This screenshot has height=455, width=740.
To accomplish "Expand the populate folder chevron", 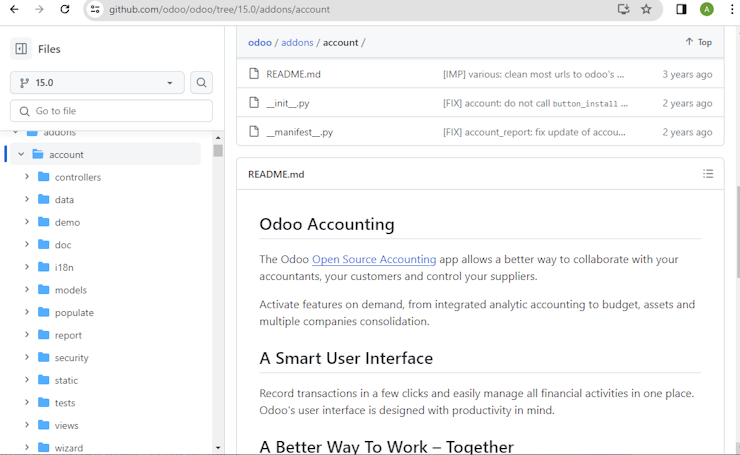I will [x=27, y=312].
